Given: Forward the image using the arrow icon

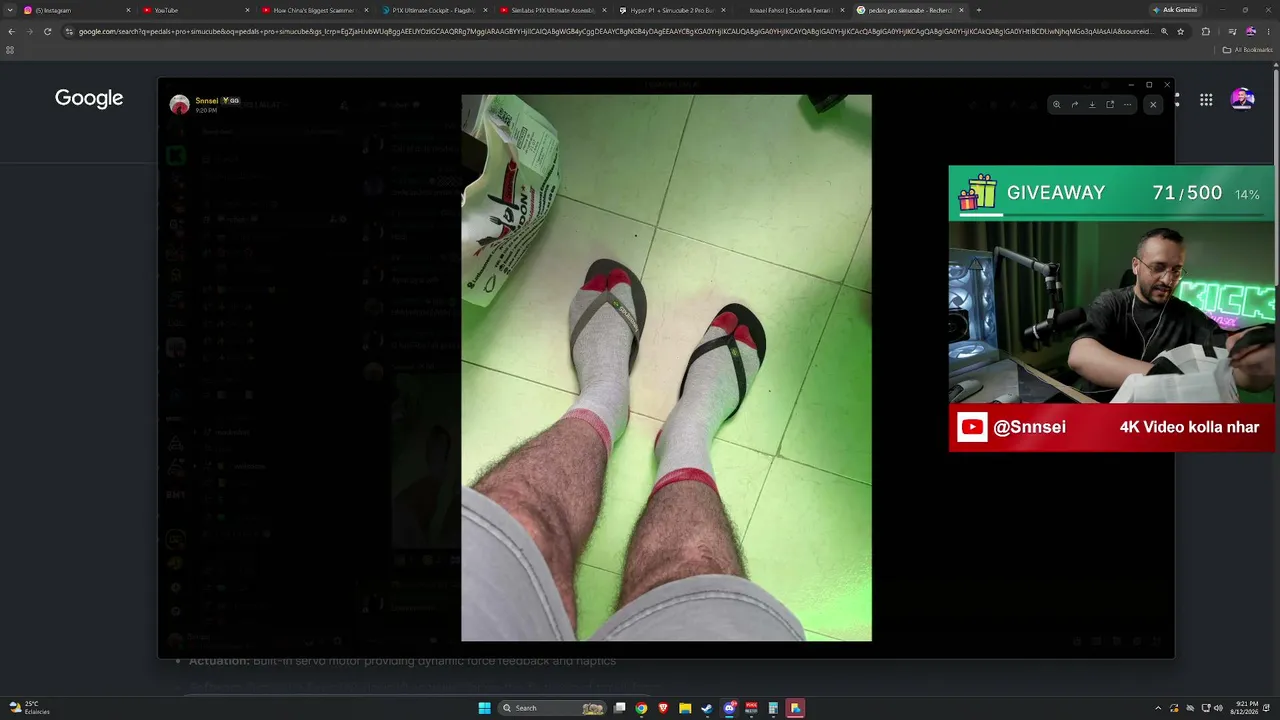Looking at the screenshot, I should pyautogui.click(x=1074, y=104).
